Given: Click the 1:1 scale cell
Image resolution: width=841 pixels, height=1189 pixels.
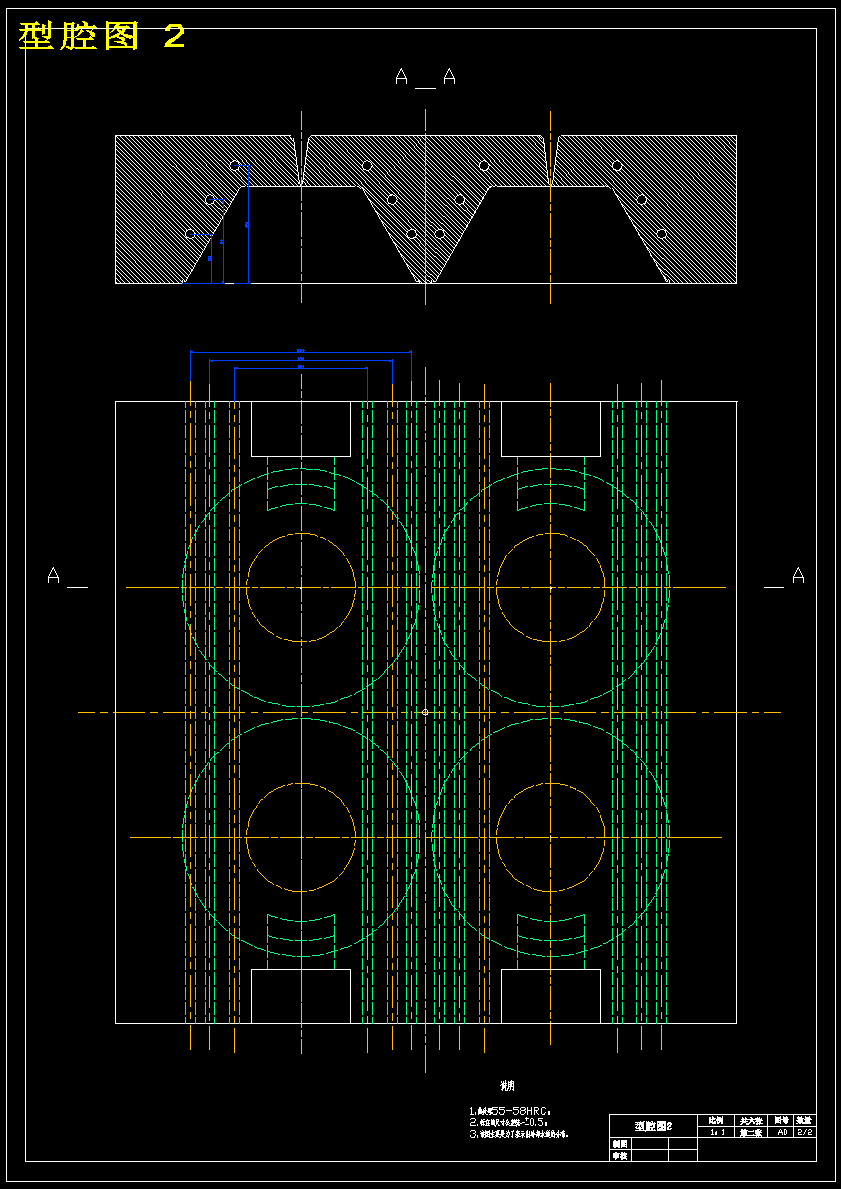Looking at the screenshot, I should pyautogui.click(x=715, y=1131).
